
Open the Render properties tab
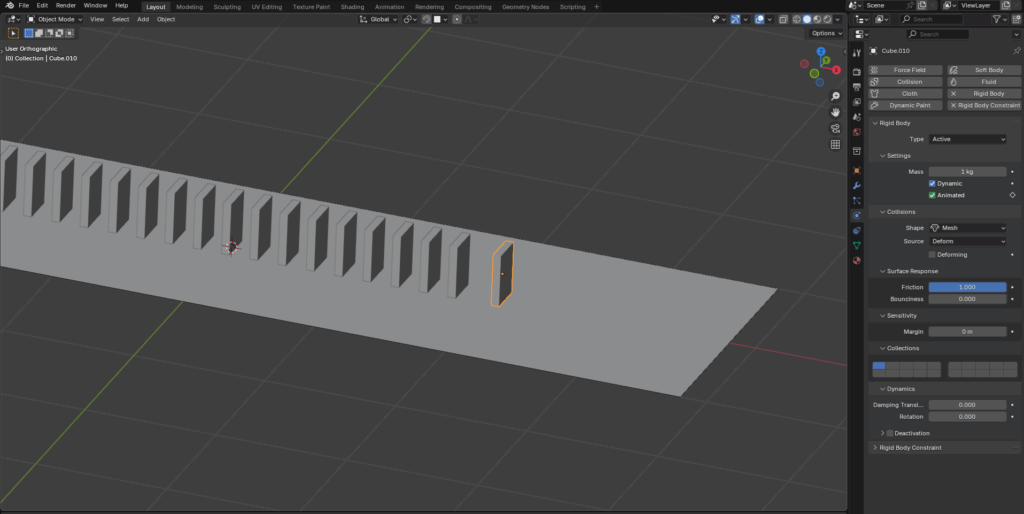pyautogui.click(x=857, y=72)
